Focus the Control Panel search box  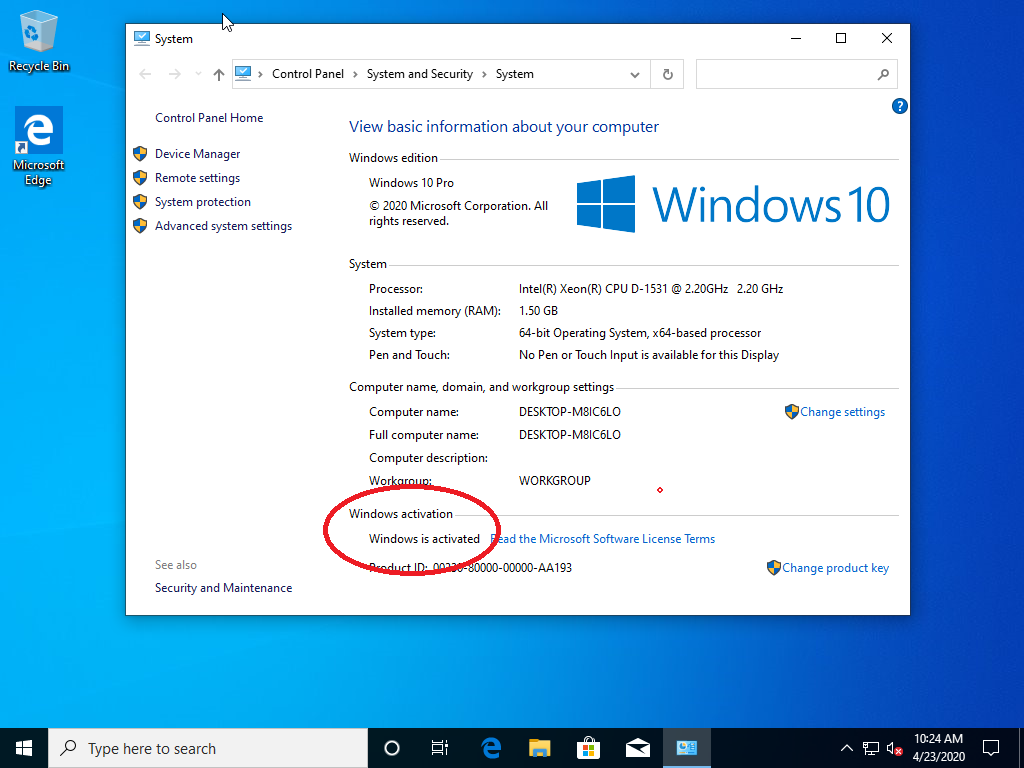coord(796,74)
